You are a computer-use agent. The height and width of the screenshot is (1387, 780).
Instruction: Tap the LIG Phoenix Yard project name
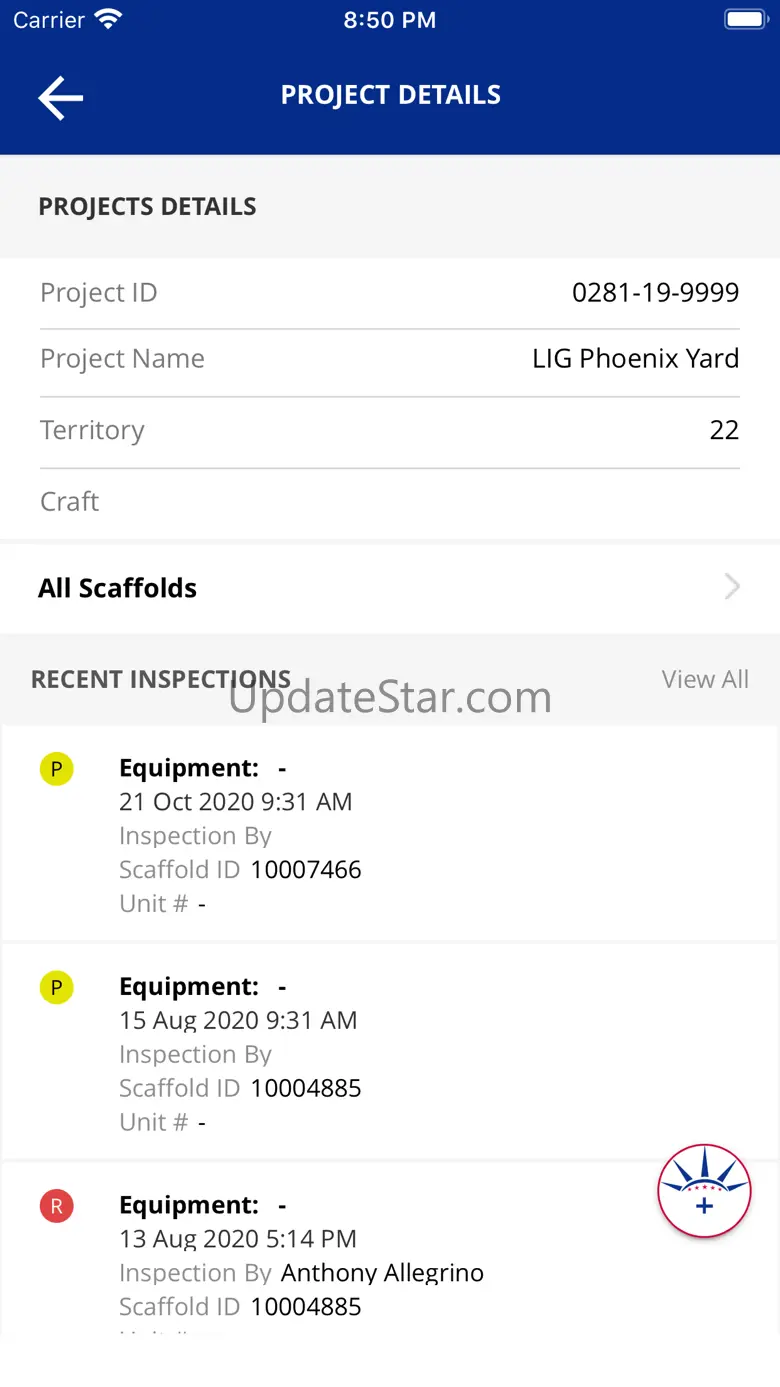pos(635,359)
